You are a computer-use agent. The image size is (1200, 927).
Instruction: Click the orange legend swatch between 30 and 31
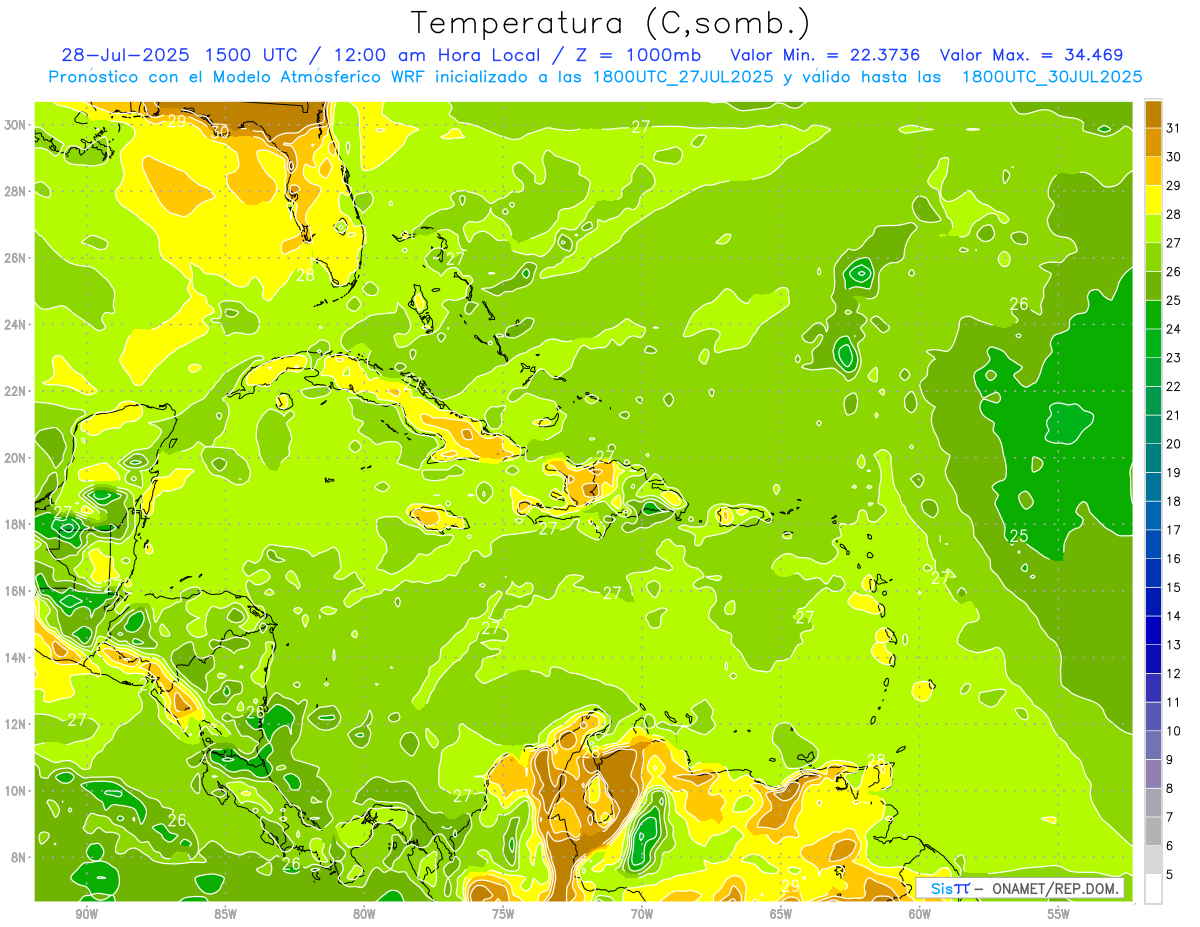[x=1153, y=142]
